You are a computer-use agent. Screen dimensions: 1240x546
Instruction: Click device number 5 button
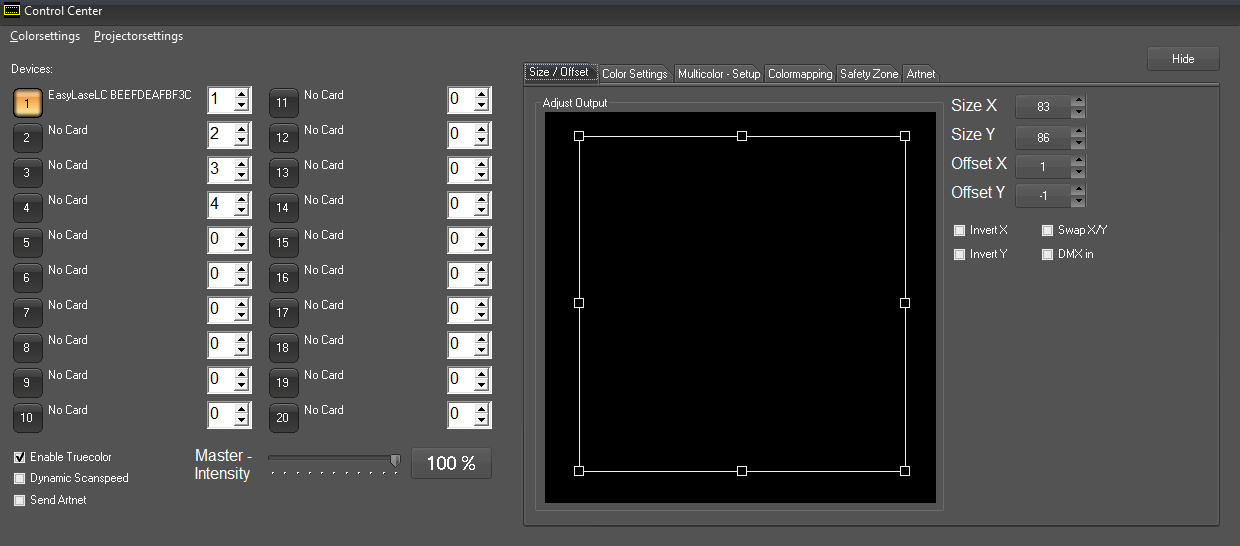coord(27,242)
